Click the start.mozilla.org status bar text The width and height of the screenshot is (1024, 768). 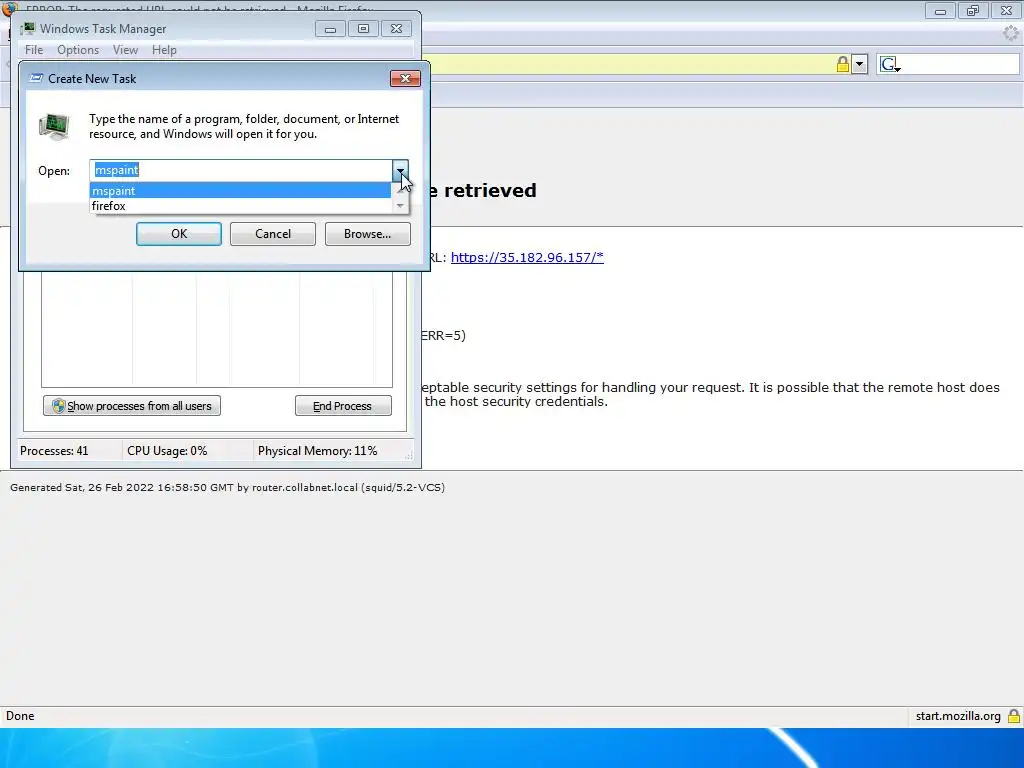click(x=958, y=716)
